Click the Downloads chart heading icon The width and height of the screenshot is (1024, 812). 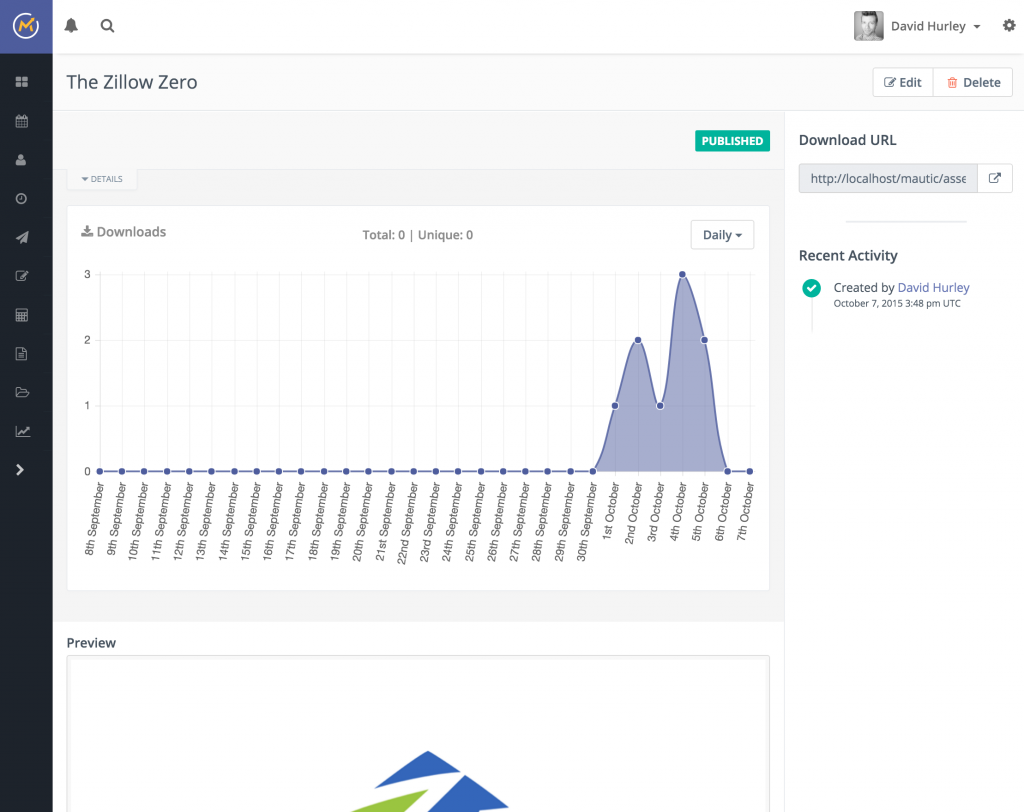87,231
